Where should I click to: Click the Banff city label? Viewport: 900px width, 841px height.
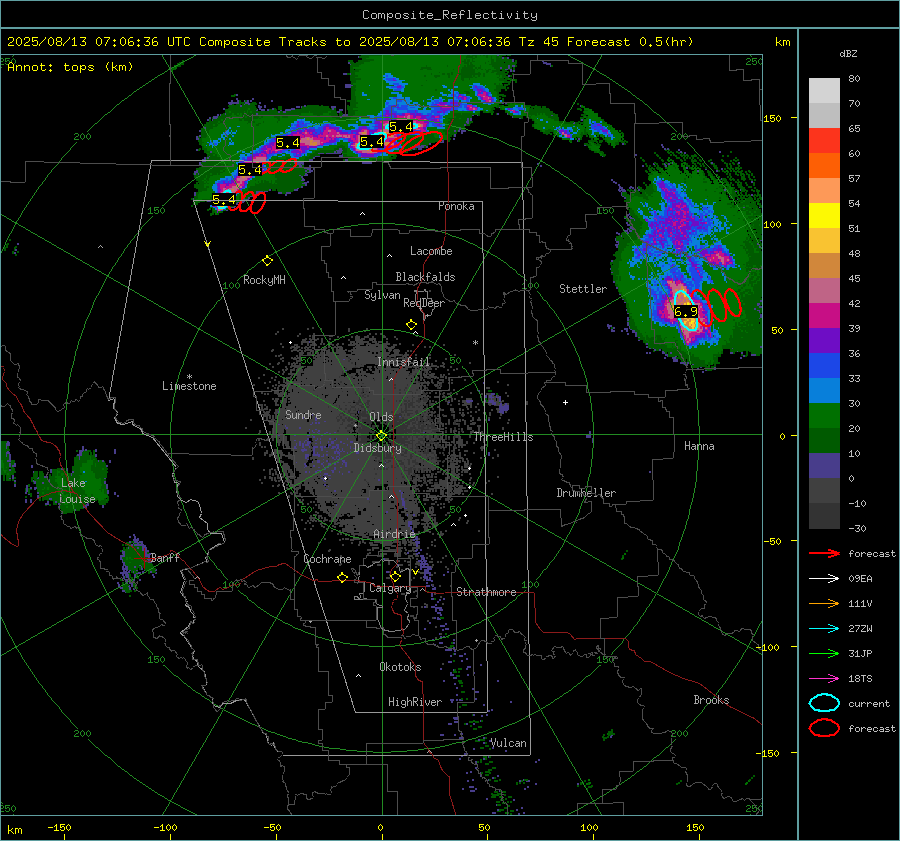click(x=165, y=557)
